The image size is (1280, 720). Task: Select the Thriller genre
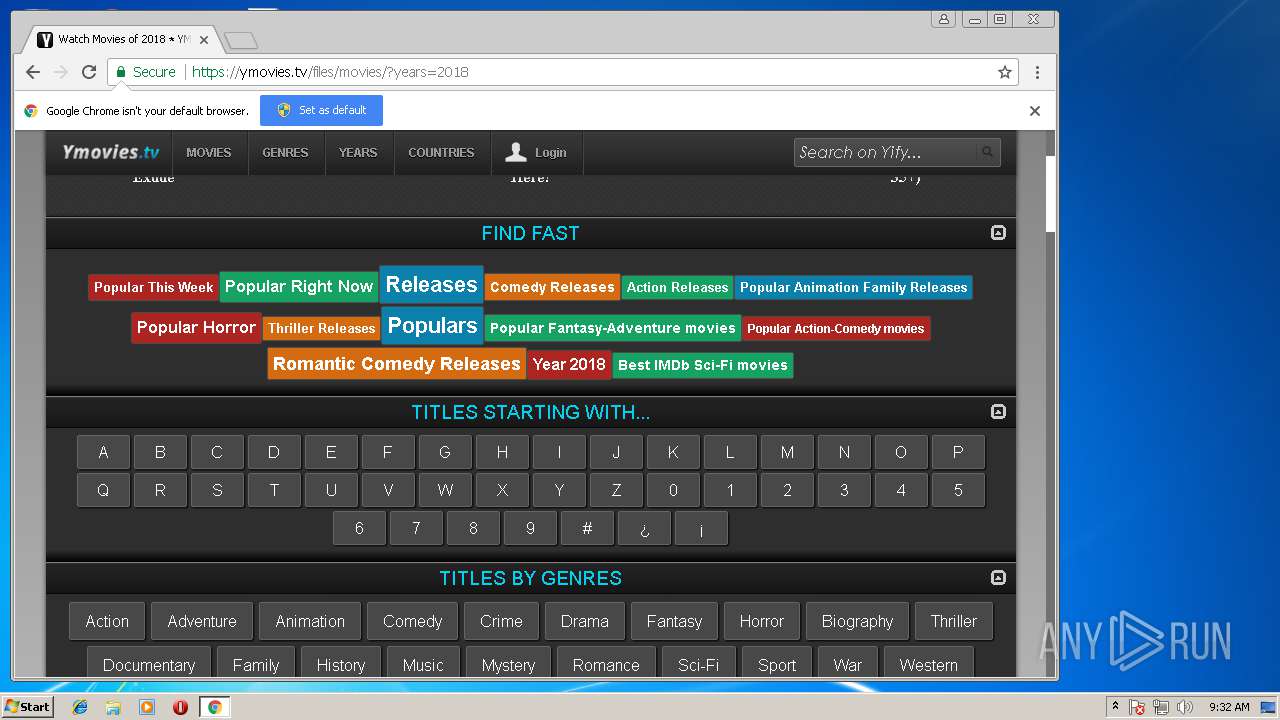tap(954, 621)
